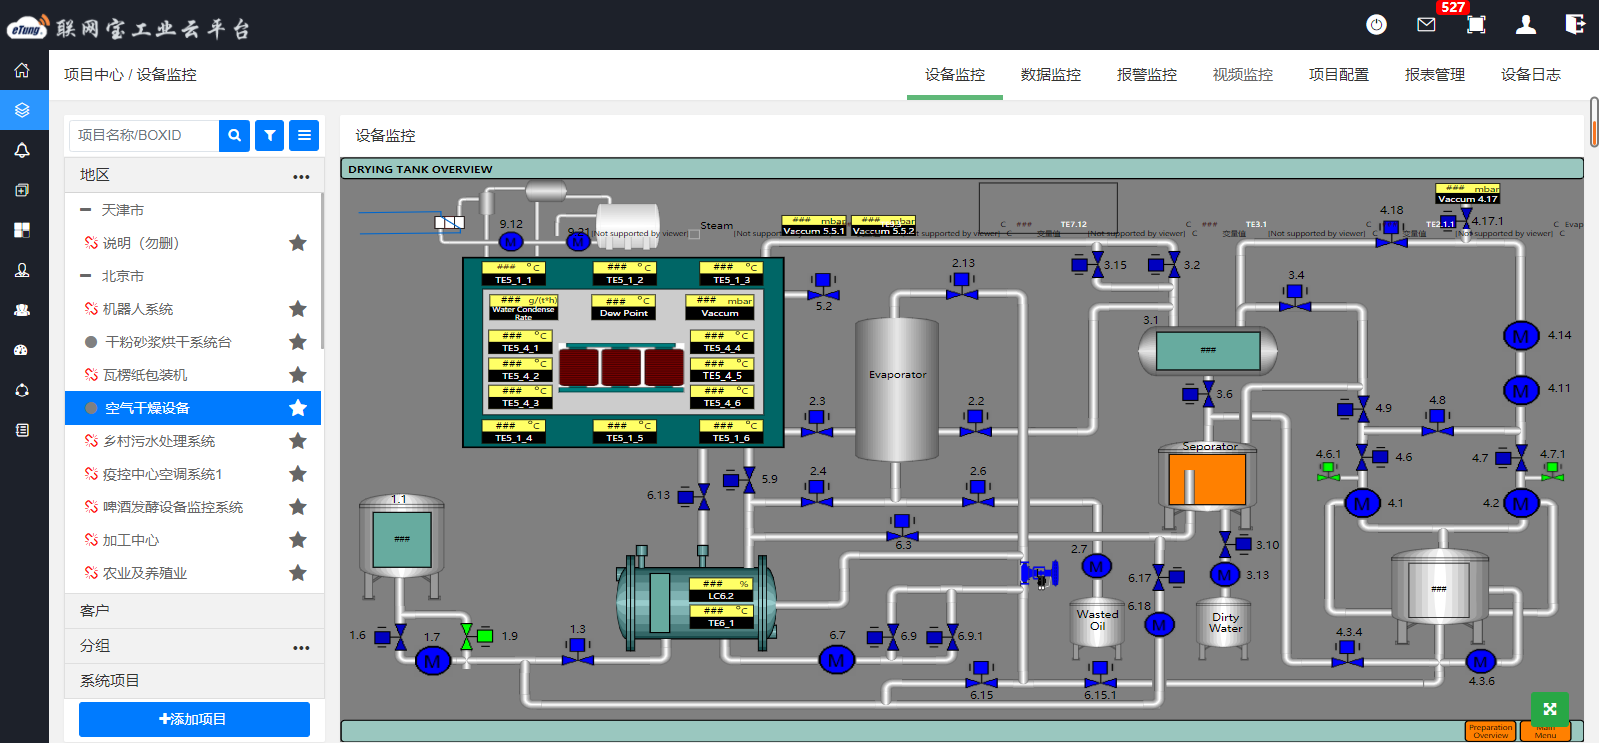This screenshot has height=743, width=1599.
Task: Click the green expand button over diagram
Action: 1550,710
